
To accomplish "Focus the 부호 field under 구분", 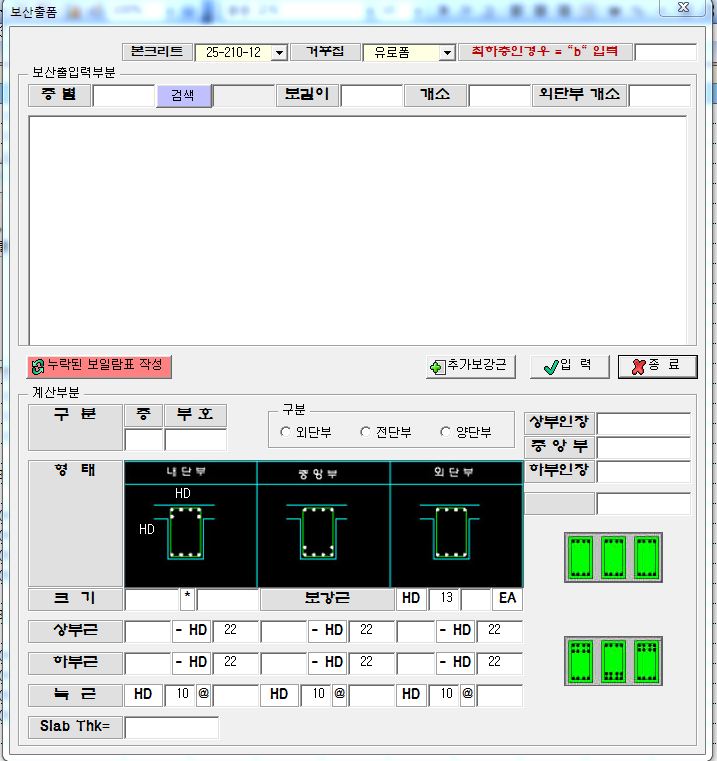I will [196, 440].
